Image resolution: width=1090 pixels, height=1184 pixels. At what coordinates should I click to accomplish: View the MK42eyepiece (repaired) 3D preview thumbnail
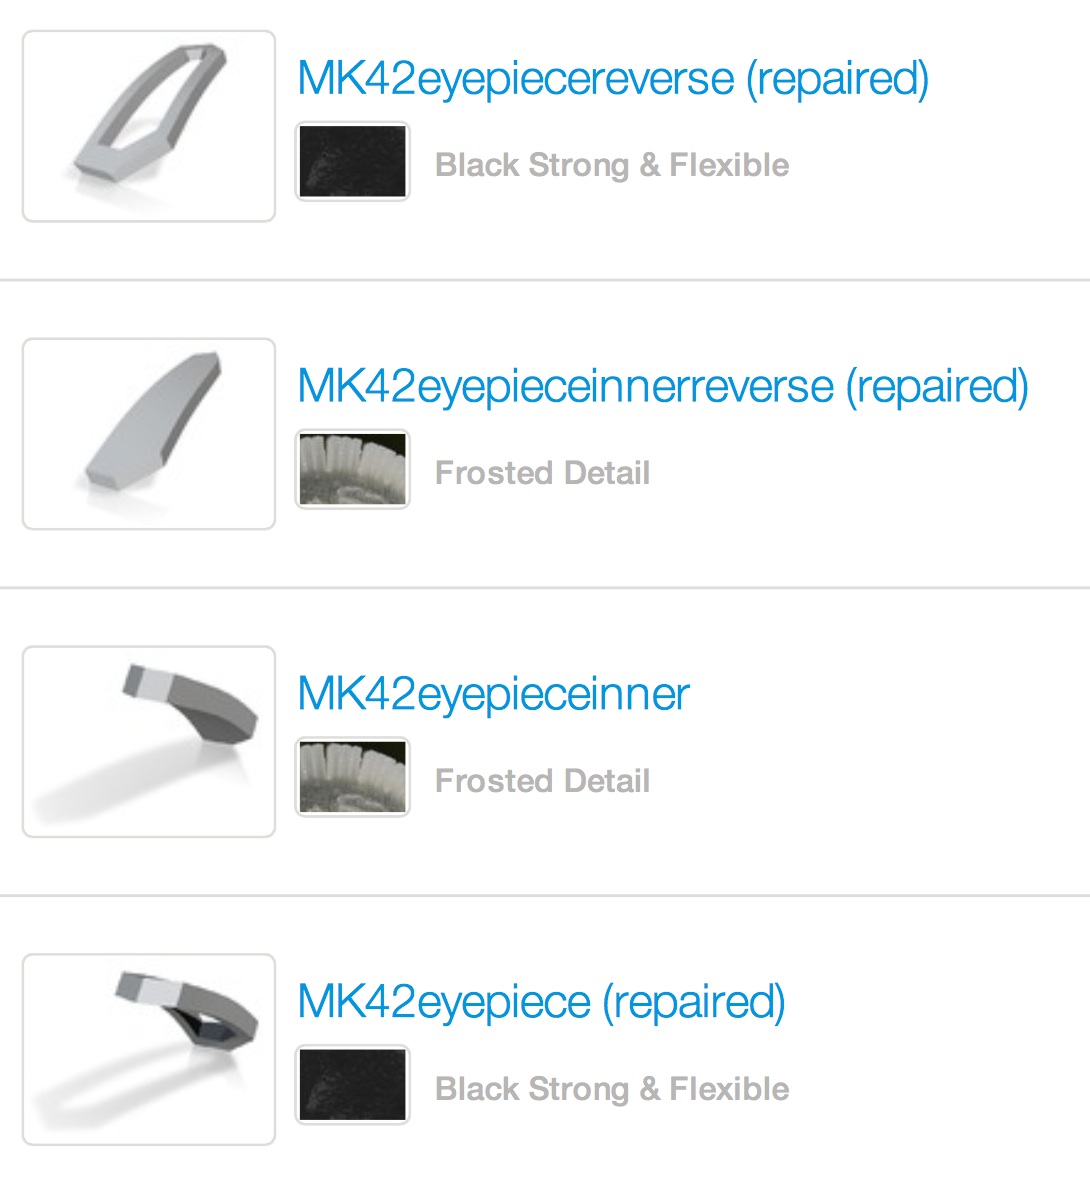point(149,1050)
